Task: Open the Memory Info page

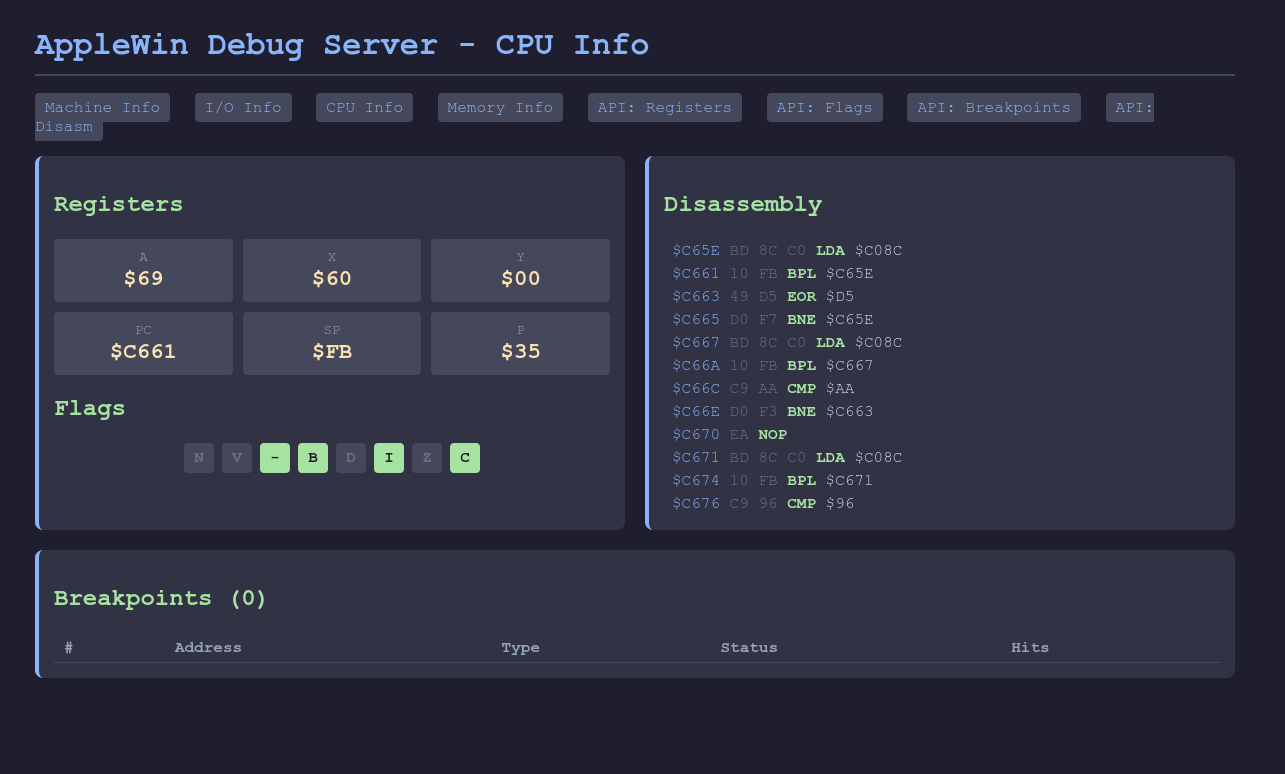Action: (x=500, y=107)
